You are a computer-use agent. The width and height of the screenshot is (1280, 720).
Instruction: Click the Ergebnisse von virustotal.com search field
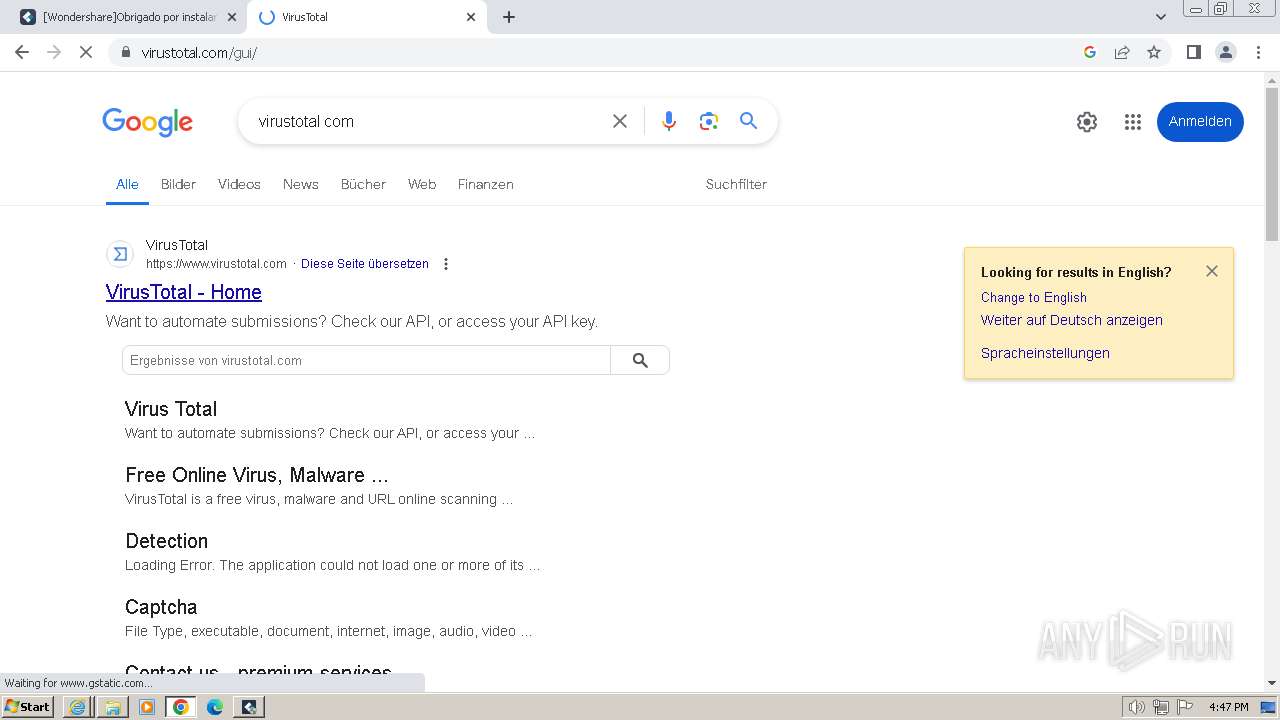pos(366,360)
